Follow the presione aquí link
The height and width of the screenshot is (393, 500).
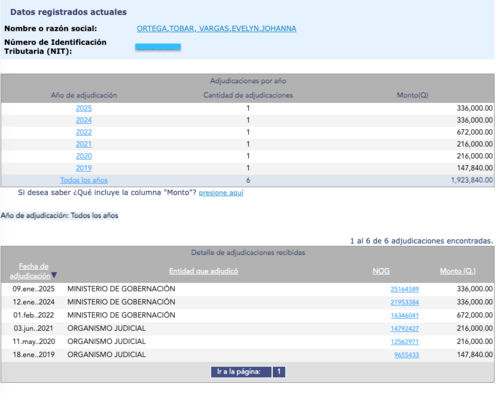[221, 193]
